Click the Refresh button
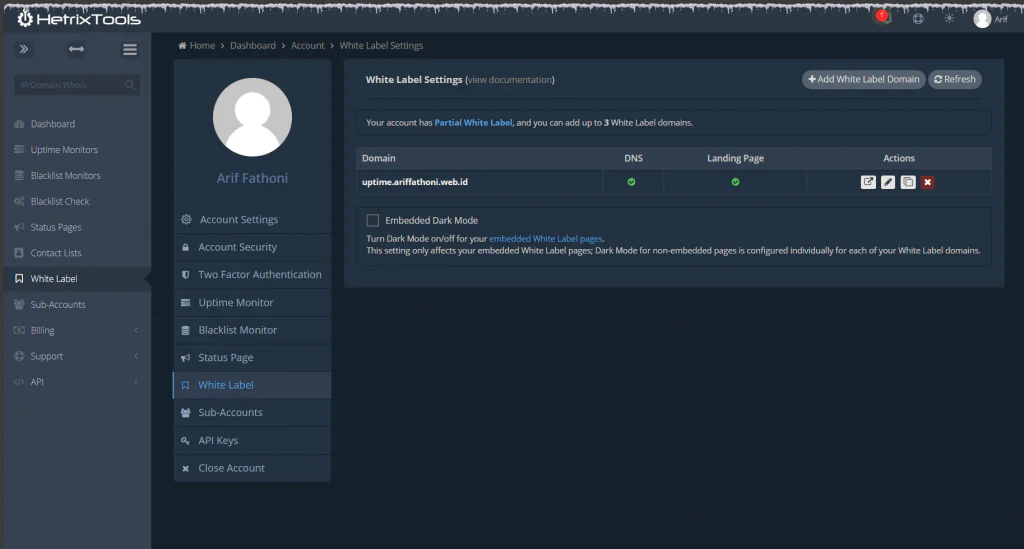Image resolution: width=1024 pixels, height=549 pixels. pyautogui.click(x=955, y=79)
